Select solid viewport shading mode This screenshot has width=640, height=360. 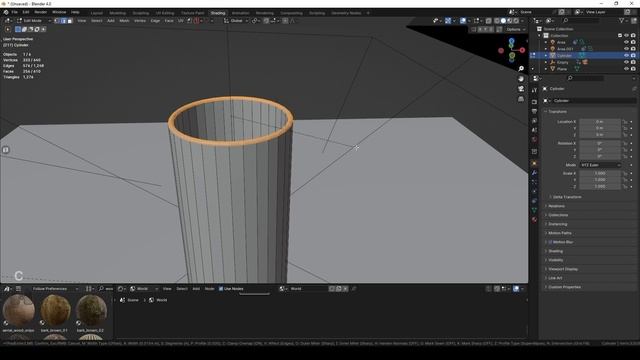point(503,20)
